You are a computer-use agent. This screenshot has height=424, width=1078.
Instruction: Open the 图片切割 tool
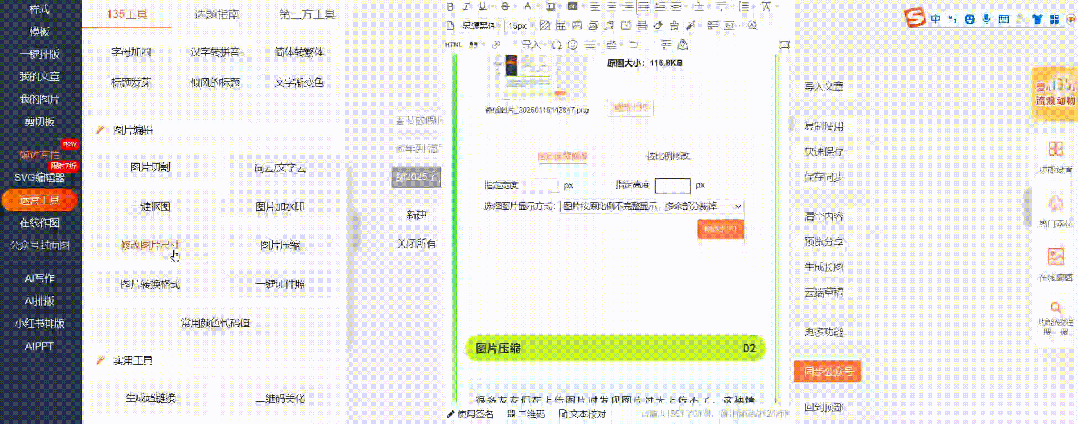click(151, 167)
